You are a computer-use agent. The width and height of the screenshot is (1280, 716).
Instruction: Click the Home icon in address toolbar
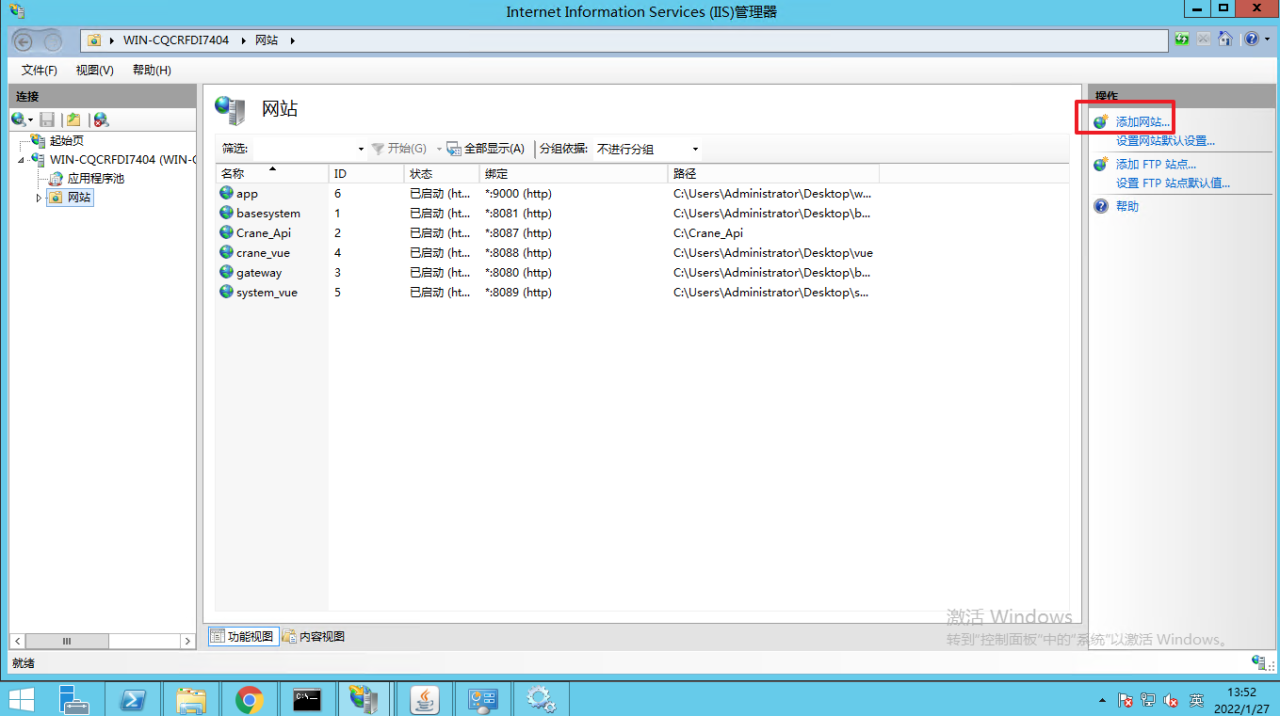(1225, 40)
